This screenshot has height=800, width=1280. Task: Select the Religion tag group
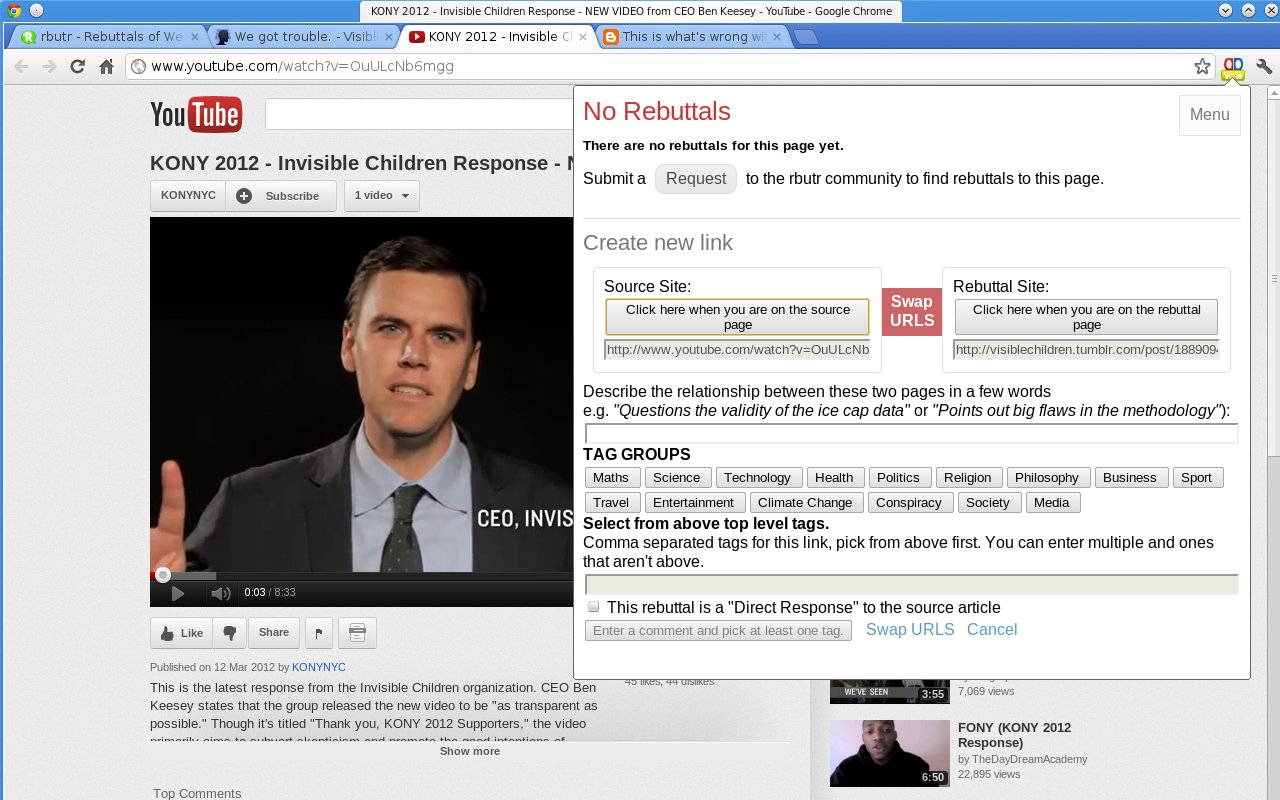coord(968,478)
